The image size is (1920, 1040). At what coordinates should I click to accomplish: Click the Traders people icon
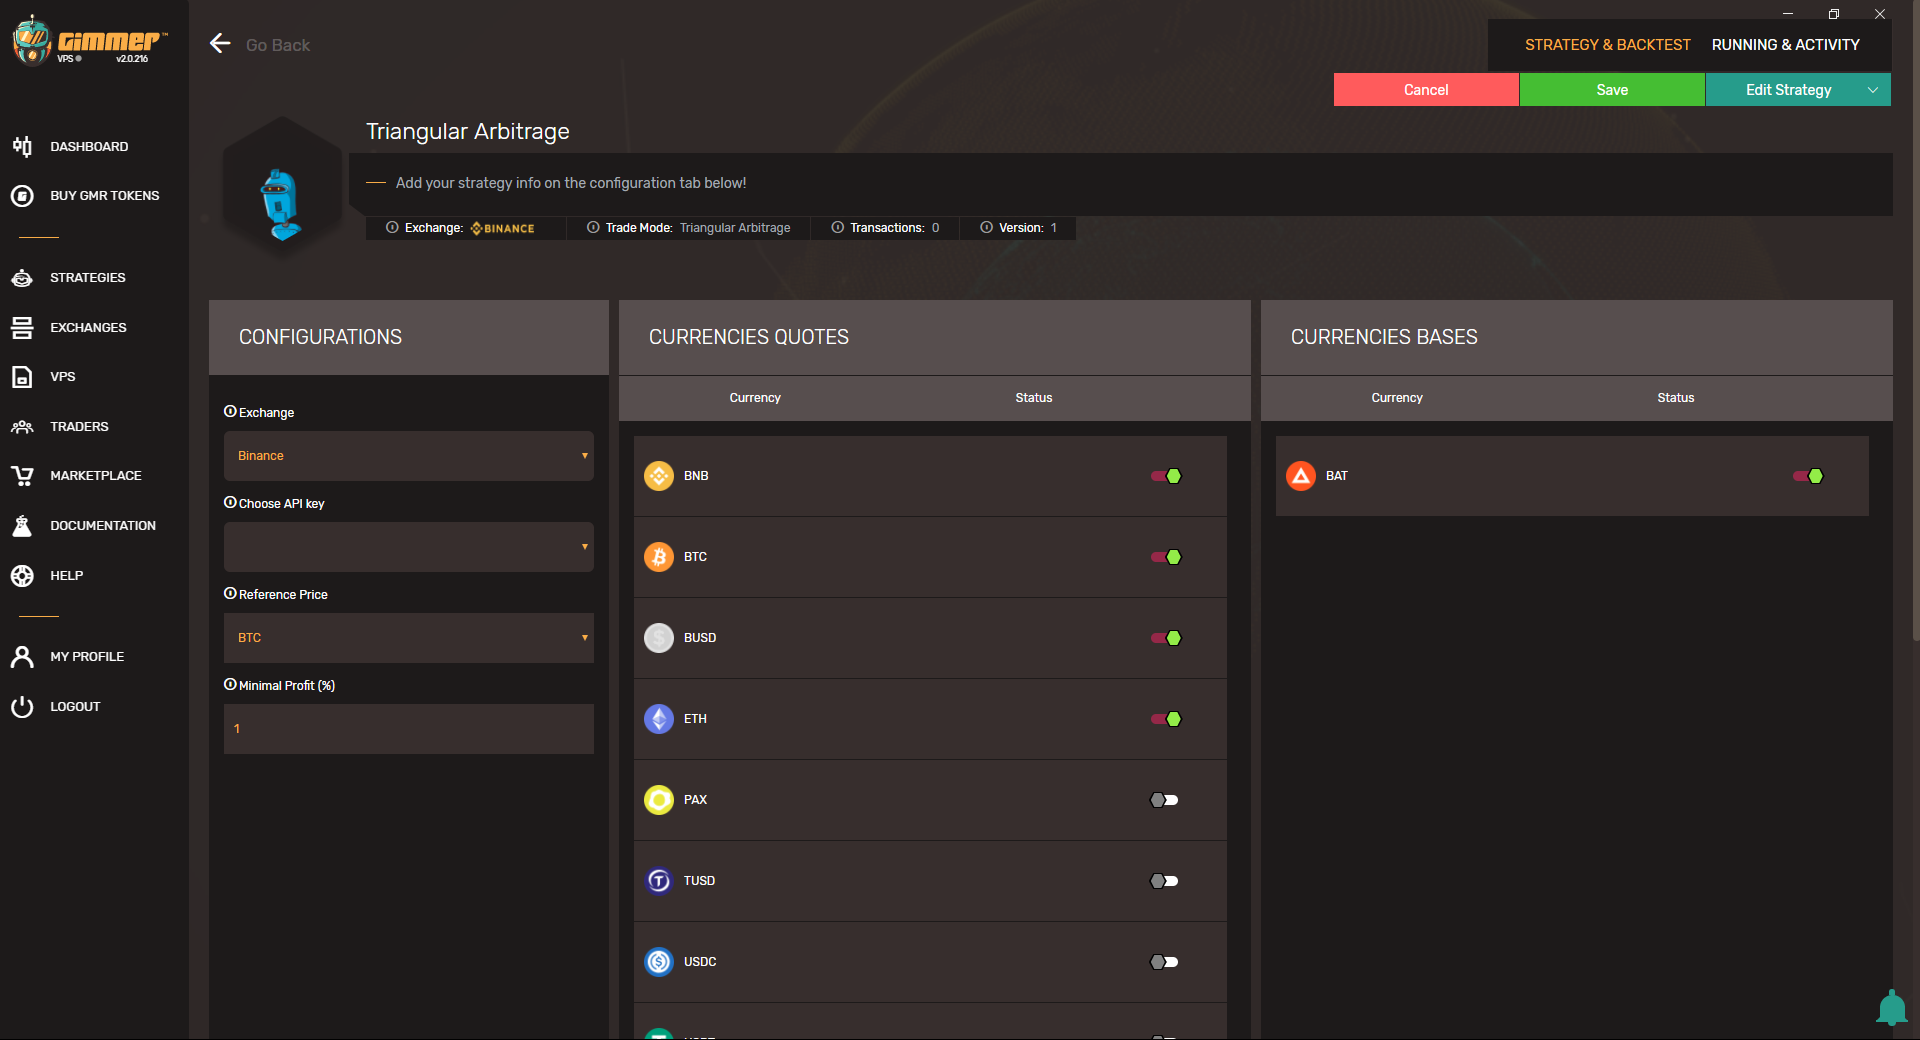point(22,427)
